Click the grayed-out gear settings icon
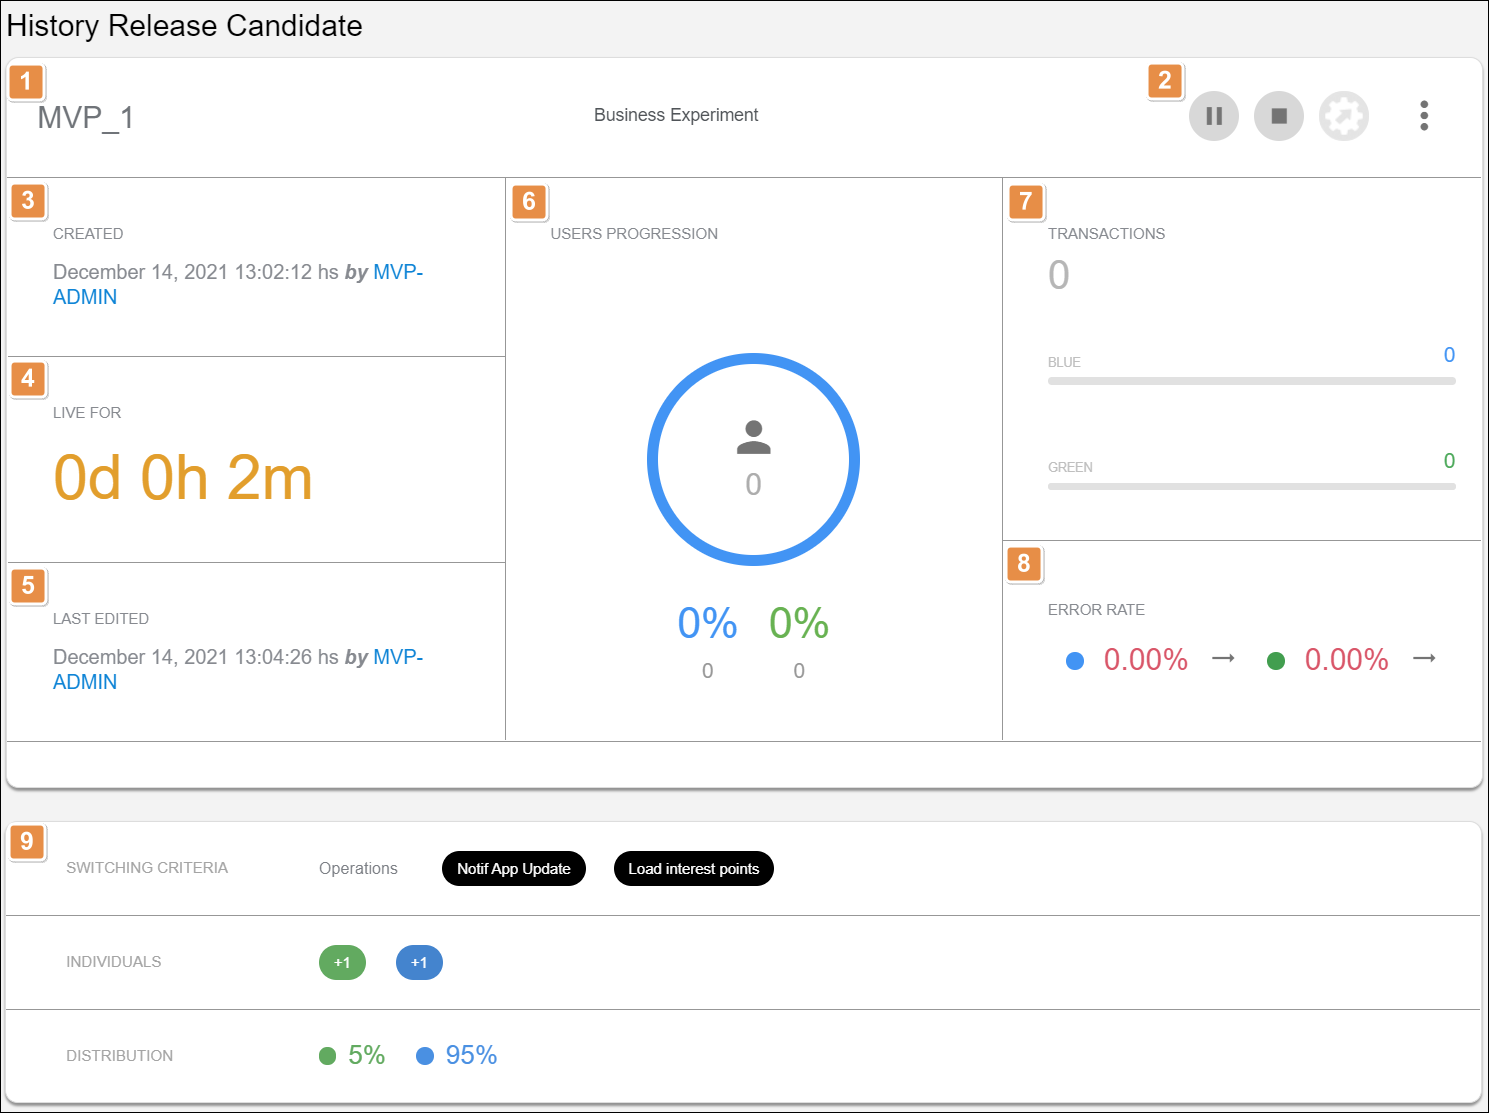Viewport: 1489px width, 1113px height. tap(1343, 116)
